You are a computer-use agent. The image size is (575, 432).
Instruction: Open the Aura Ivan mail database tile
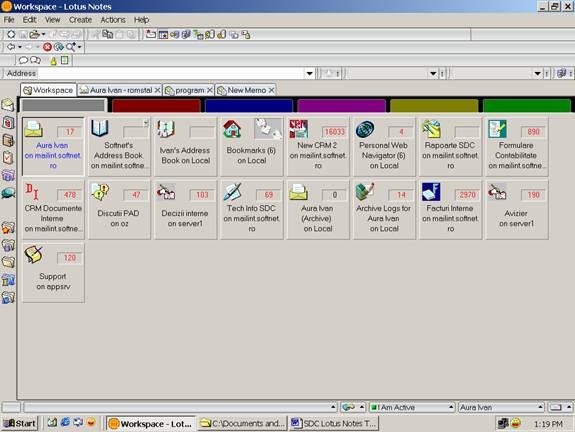tap(53, 147)
